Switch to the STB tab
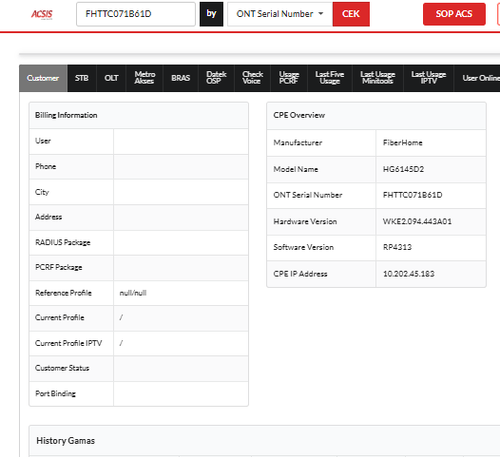 tap(82, 78)
